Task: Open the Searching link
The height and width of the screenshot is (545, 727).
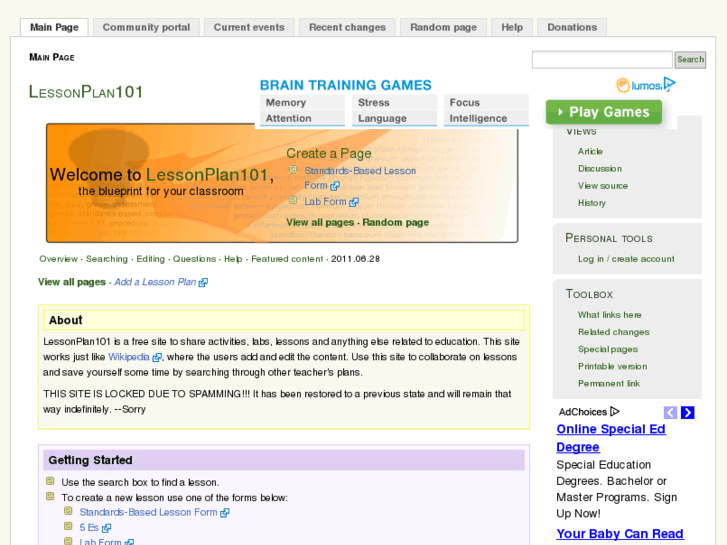Action: click(x=107, y=259)
